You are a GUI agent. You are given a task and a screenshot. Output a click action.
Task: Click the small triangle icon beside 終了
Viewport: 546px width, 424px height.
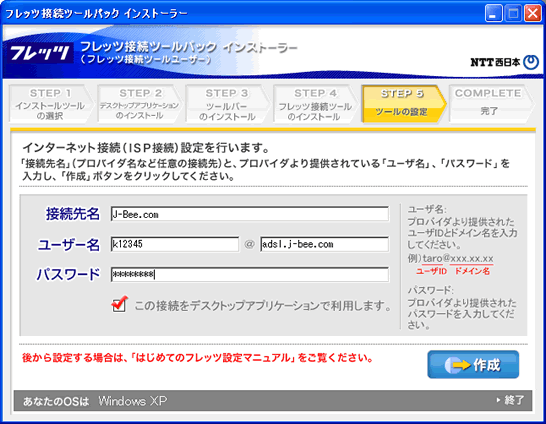click(x=498, y=400)
